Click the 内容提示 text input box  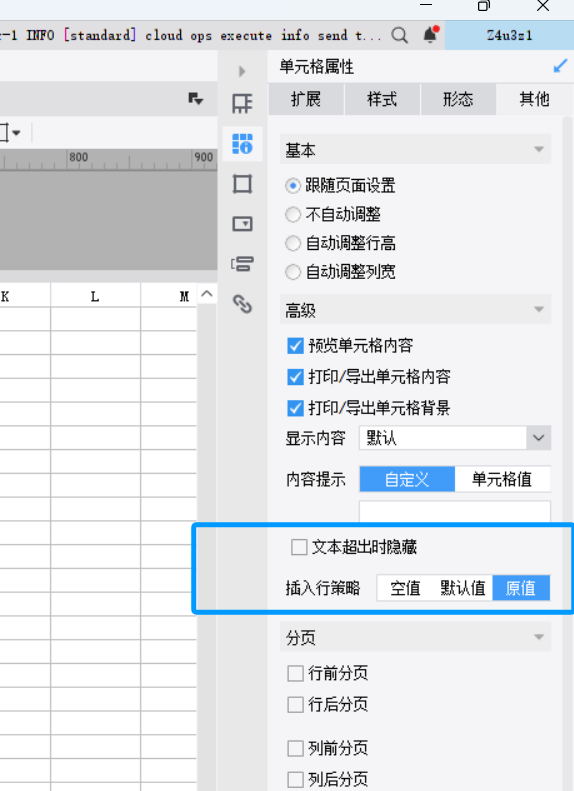coord(454,512)
